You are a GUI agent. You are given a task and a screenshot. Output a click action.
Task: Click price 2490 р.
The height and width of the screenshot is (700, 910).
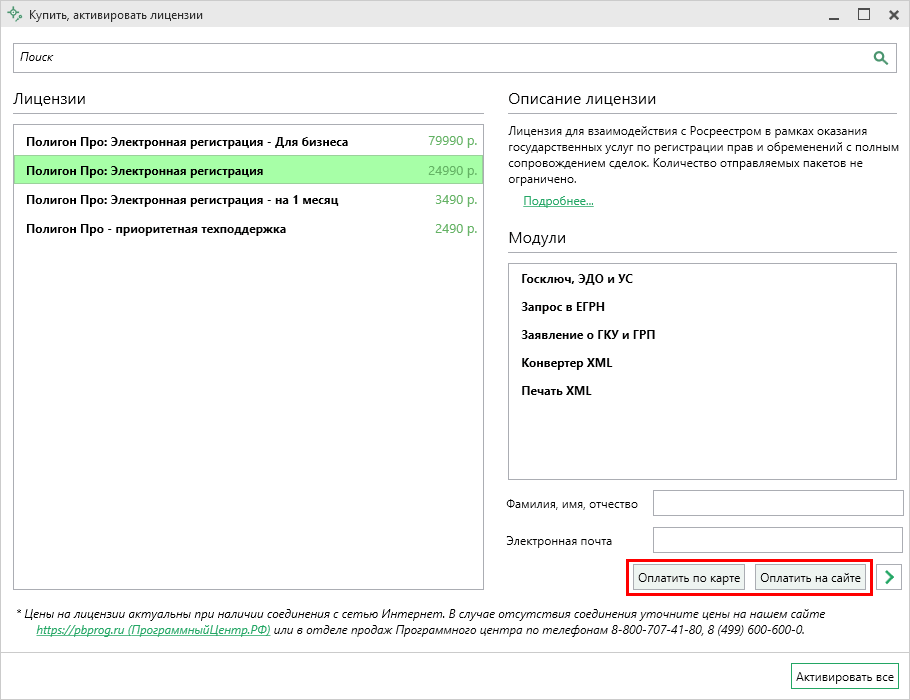pos(456,229)
